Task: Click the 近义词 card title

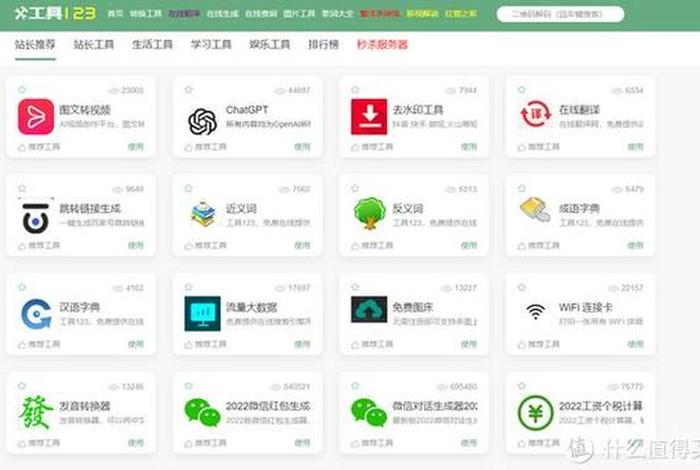Action: pyautogui.click(x=241, y=208)
